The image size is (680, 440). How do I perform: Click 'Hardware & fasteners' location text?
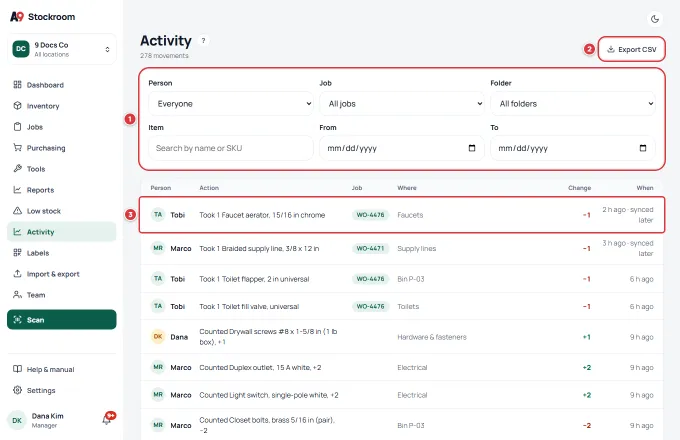(x=432, y=337)
